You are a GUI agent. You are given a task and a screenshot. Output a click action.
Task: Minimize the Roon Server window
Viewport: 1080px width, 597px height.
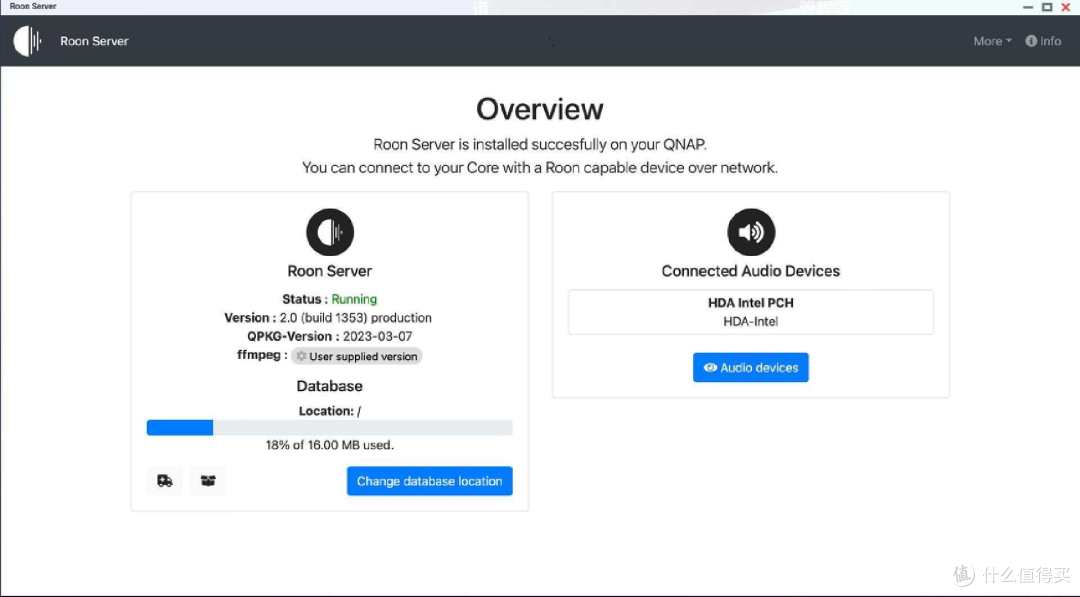(1028, 7)
